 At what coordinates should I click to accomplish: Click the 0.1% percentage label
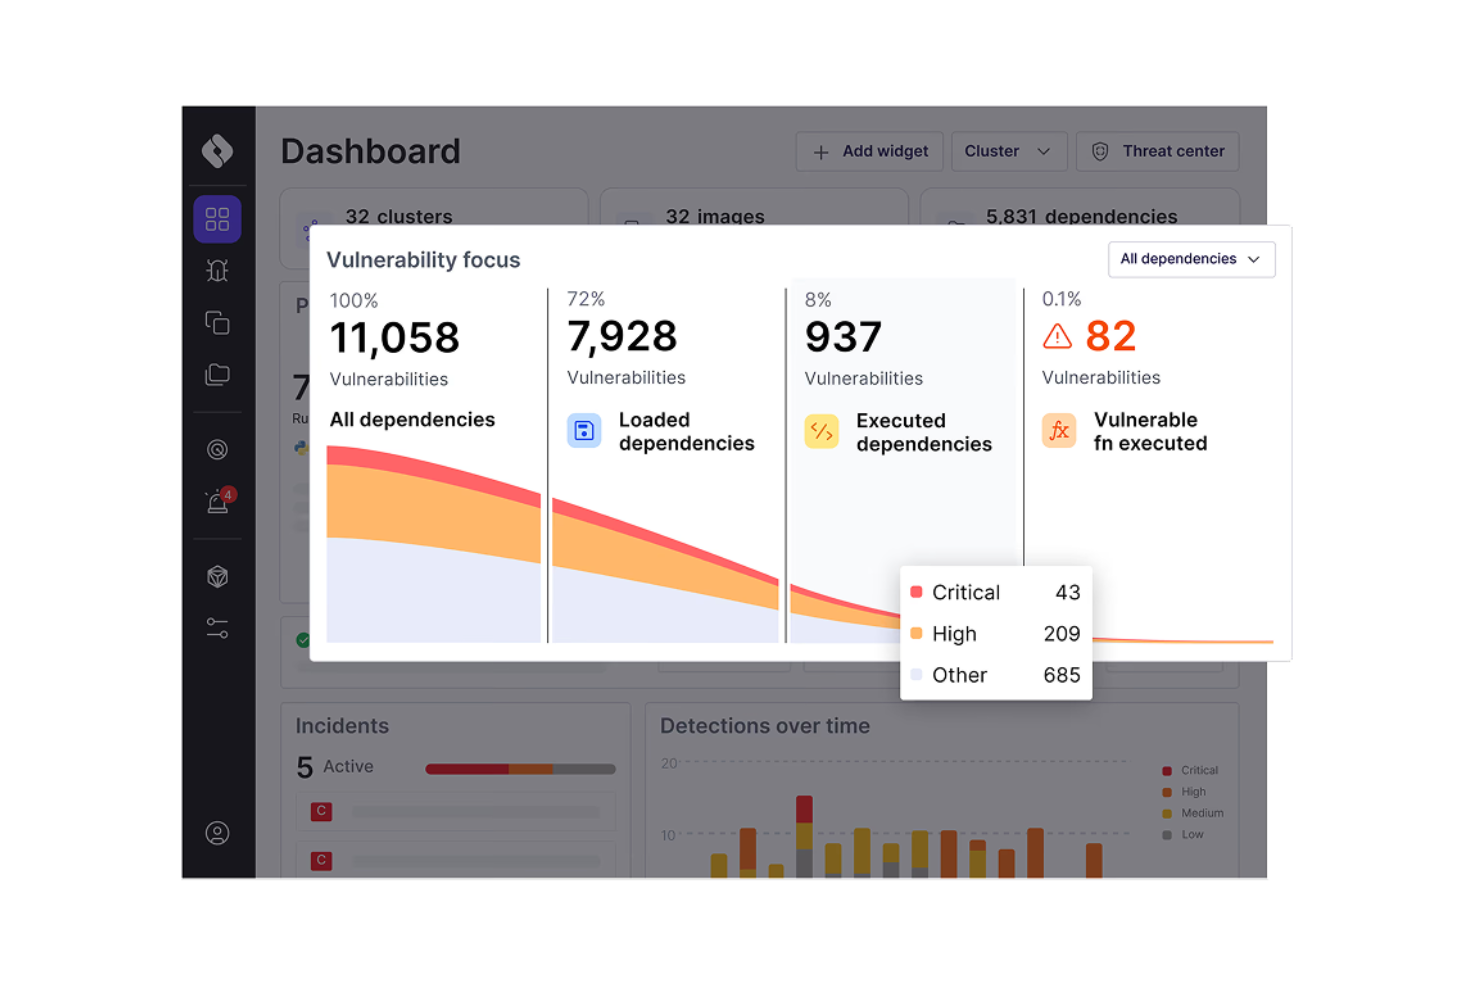tap(1062, 299)
